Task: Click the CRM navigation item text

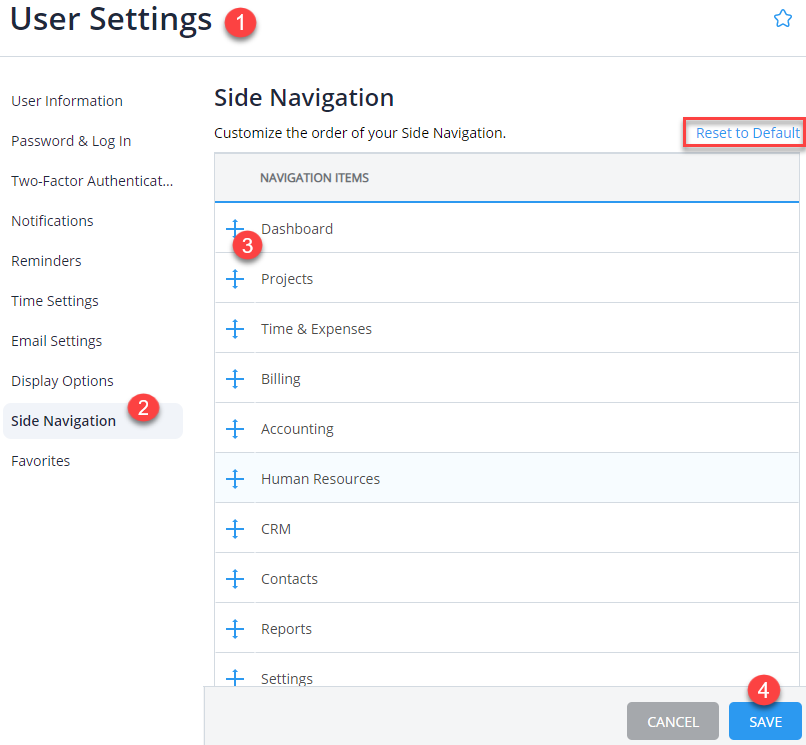Action: pos(276,529)
